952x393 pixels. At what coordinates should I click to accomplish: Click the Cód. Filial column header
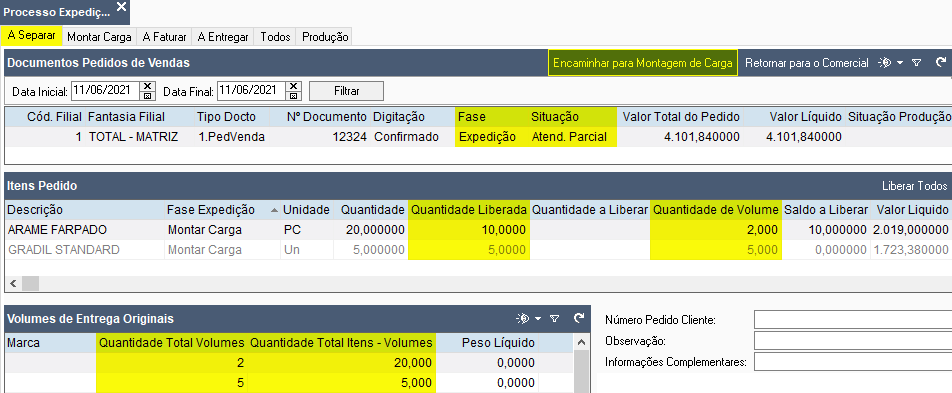point(45,117)
